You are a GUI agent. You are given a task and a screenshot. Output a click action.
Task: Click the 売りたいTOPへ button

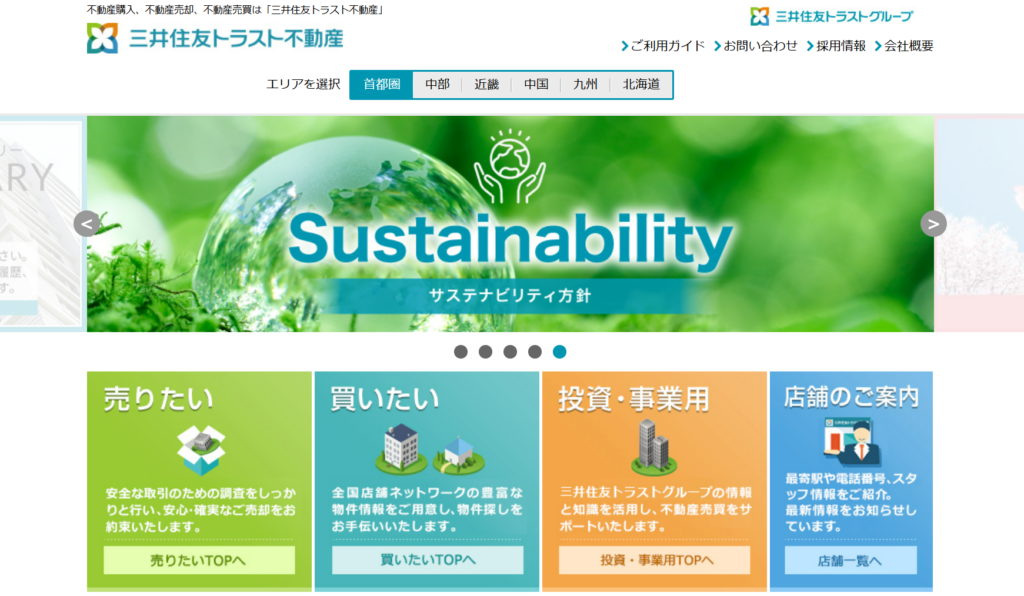(x=199, y=560)
